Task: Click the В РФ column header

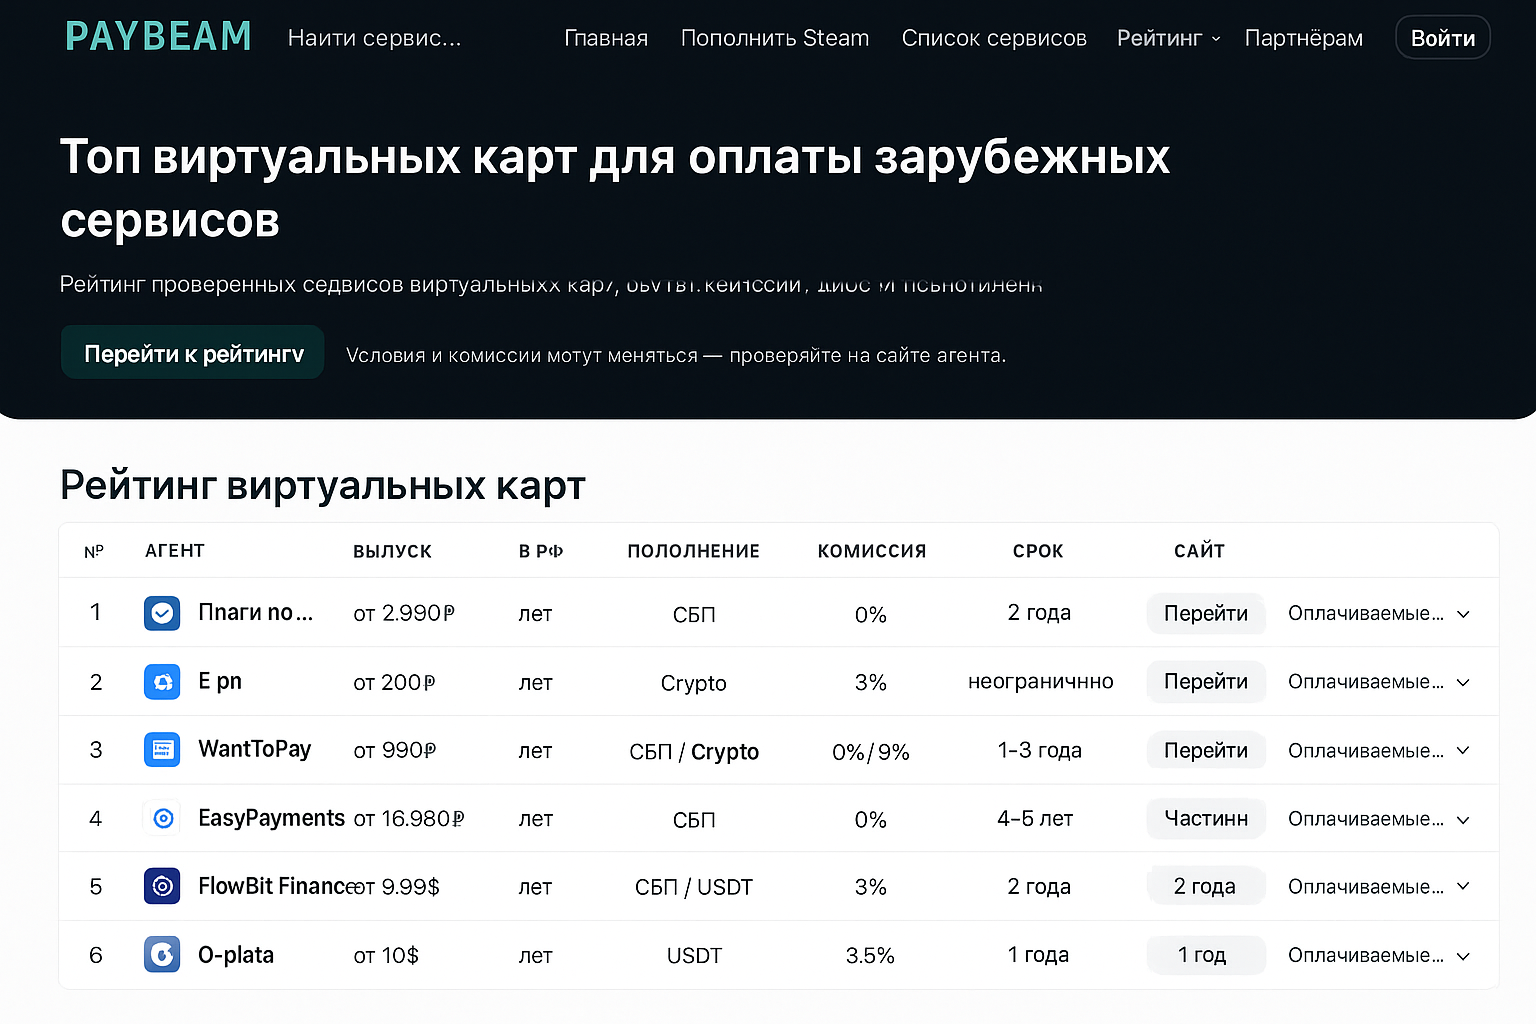Action: (541, 551)
